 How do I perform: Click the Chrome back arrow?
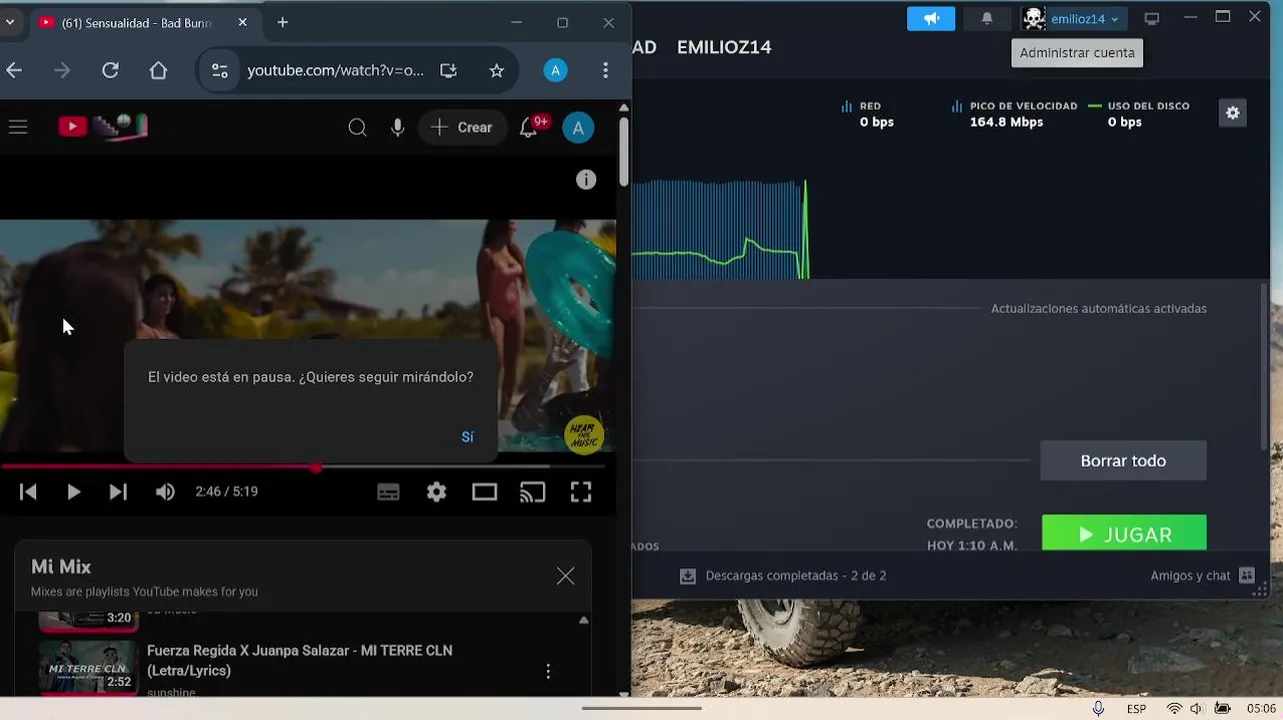[x=13, y=70]
